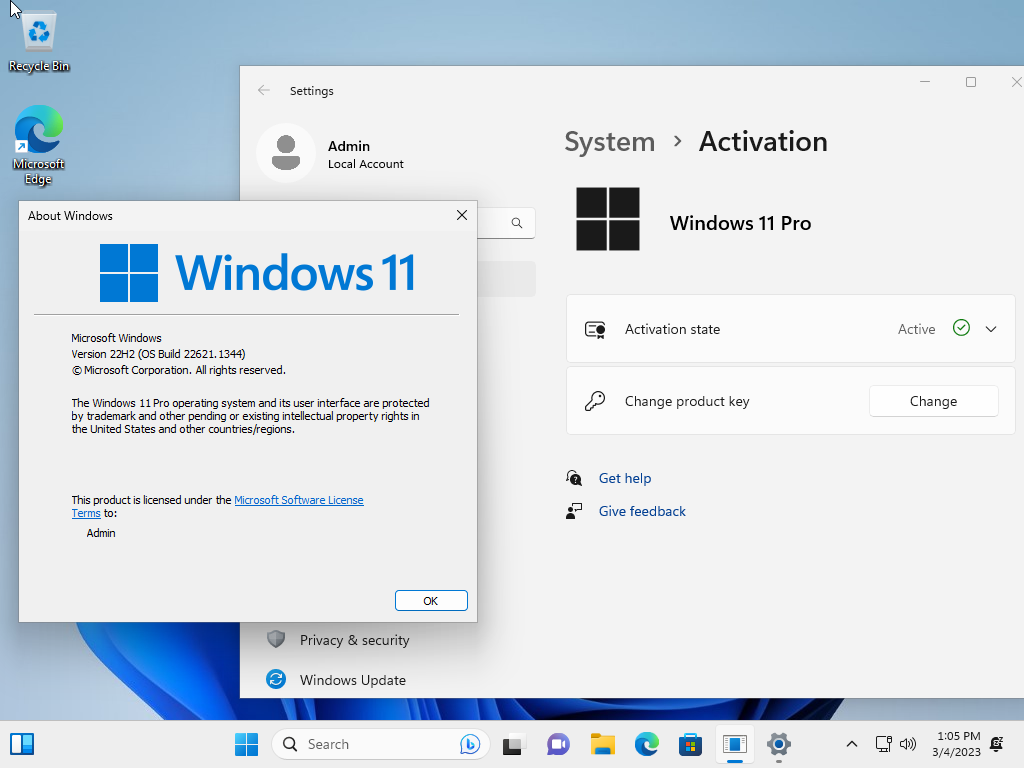Open the Chat app on taskbar
This screenshot has width=1024, height=768.
tap(558, 744)
